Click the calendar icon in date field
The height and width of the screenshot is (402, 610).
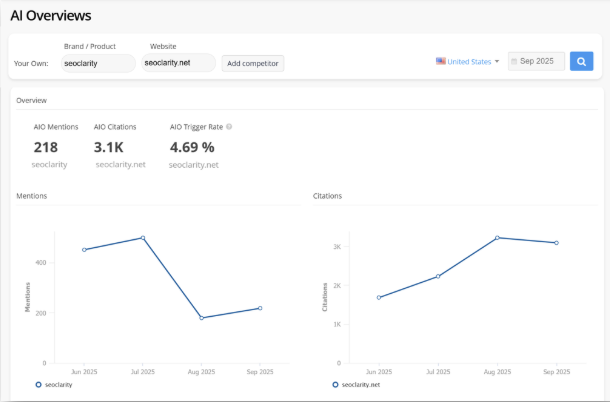(x=514, y=62)
